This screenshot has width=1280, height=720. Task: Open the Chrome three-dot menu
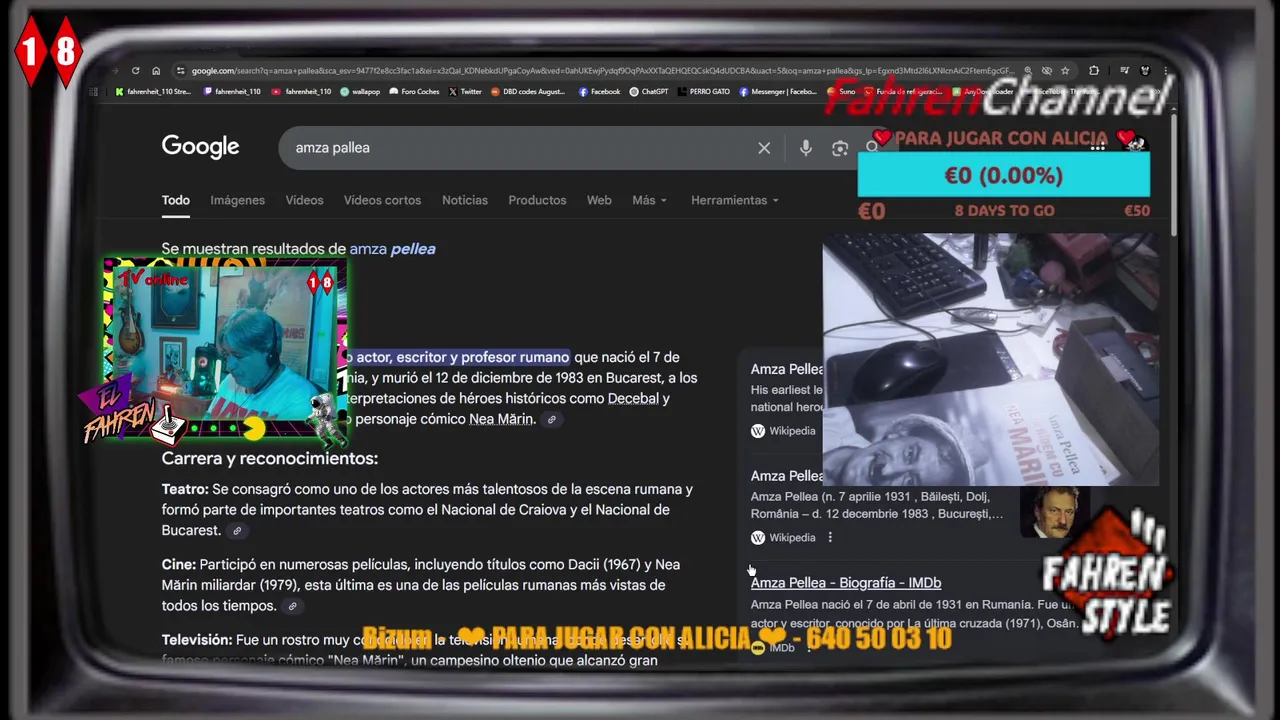(x=1166, y=71)
